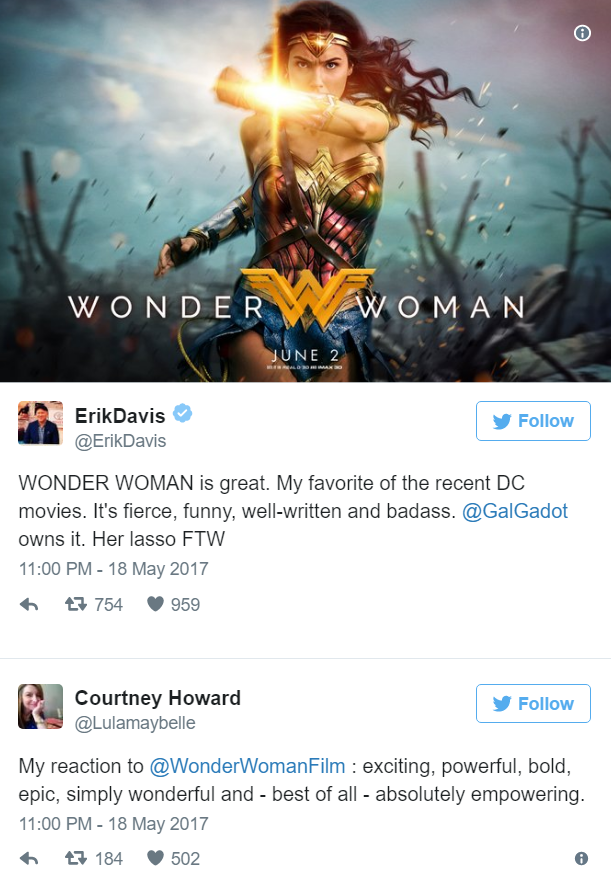
Task: Click ErikDavis's verified badge
Action: (182, 414)
